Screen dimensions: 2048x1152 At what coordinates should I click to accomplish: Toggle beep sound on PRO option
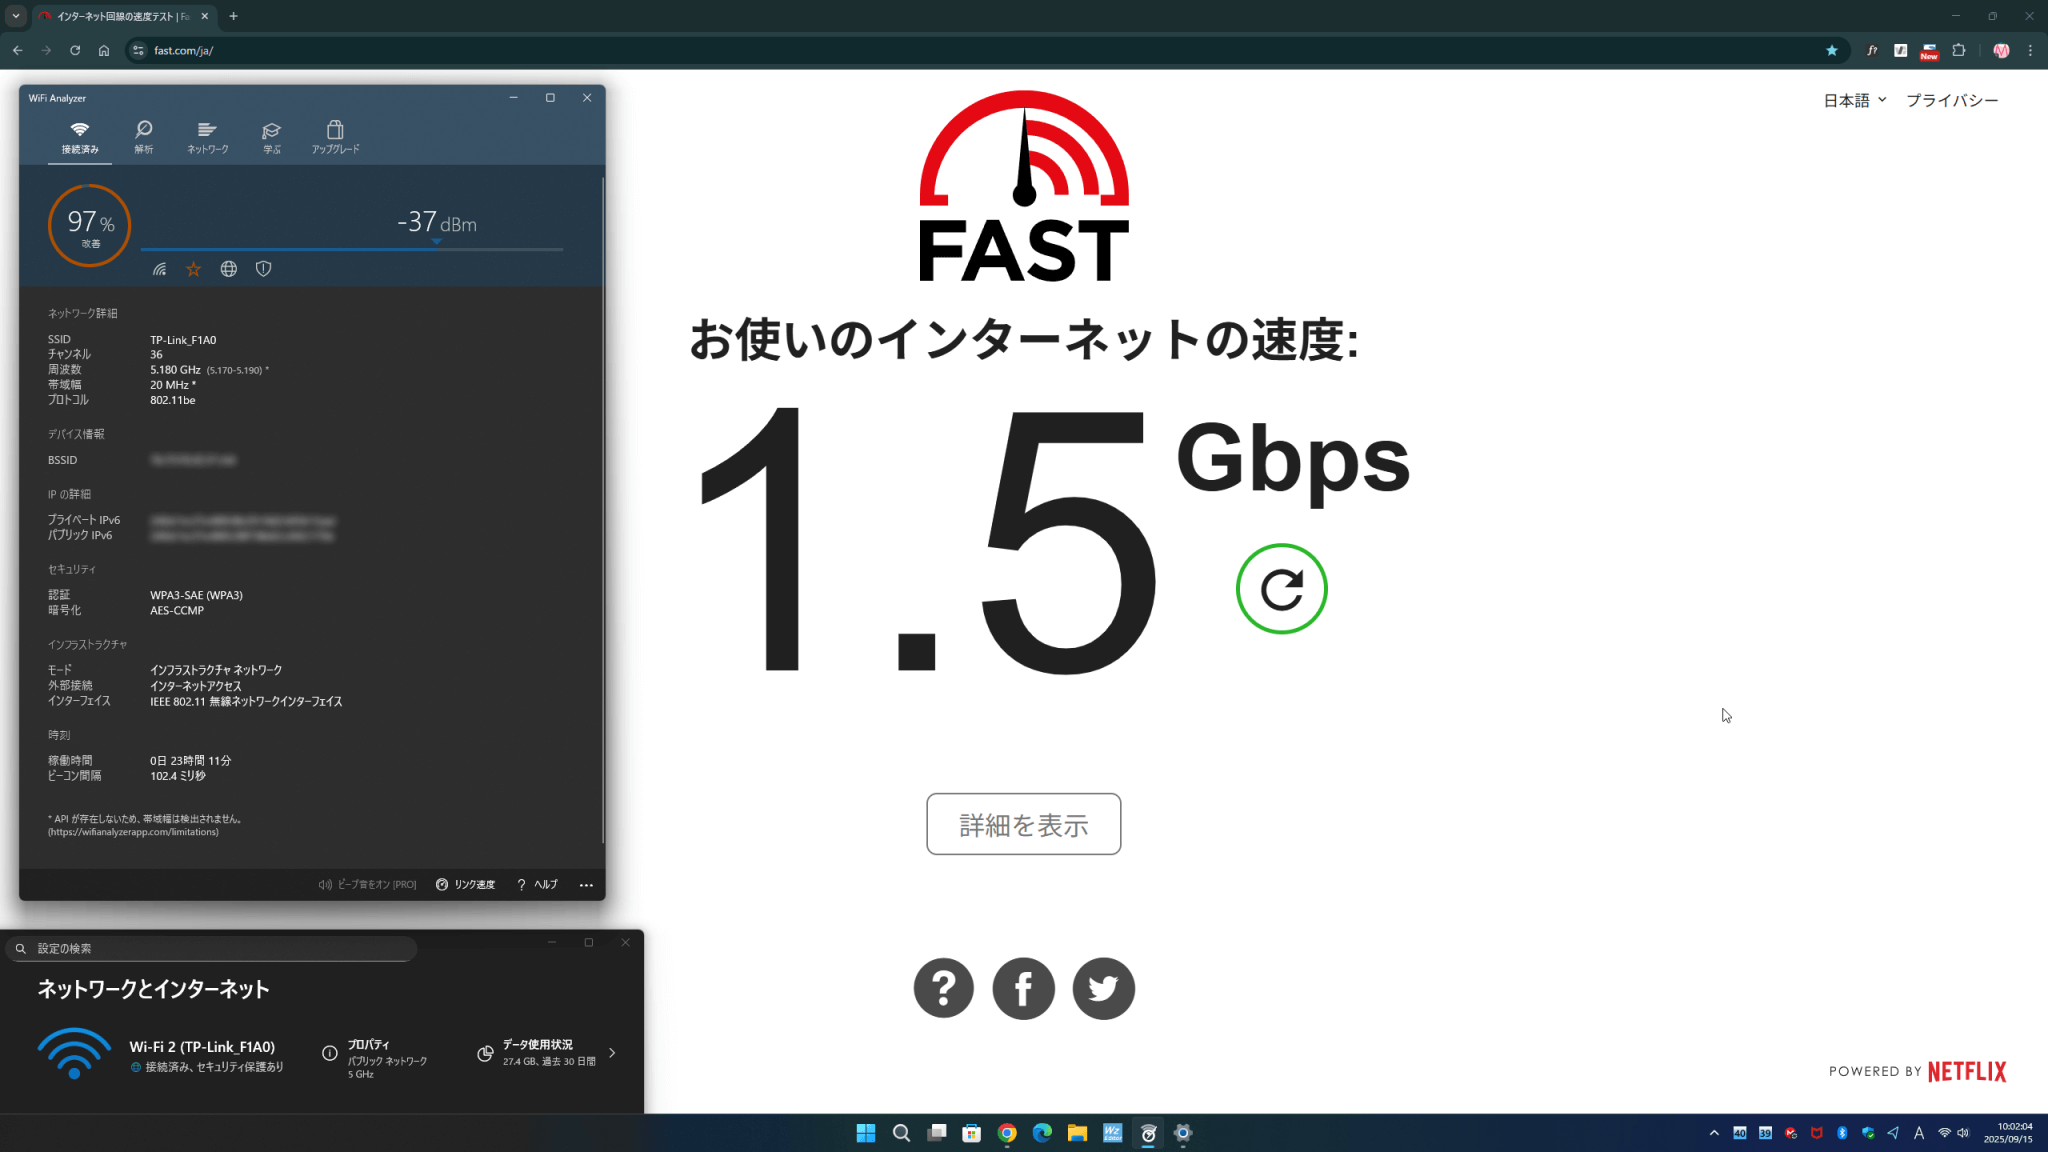pos(367,885)
